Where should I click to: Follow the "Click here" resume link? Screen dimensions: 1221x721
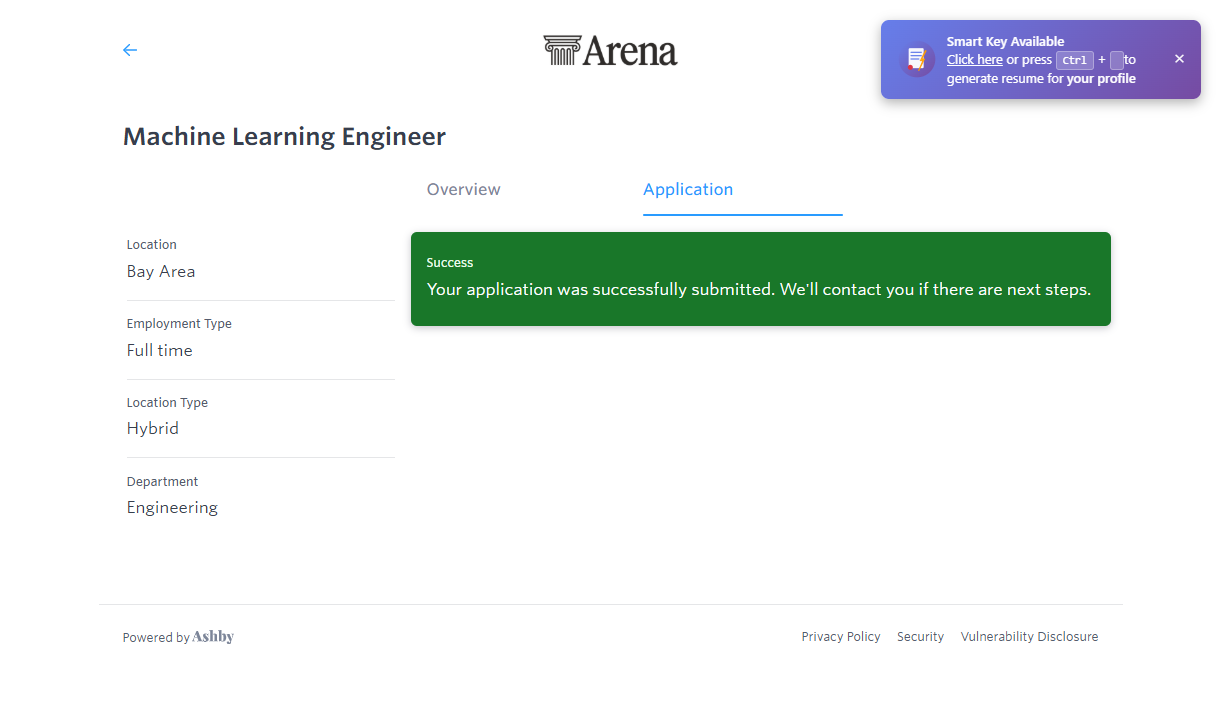point(974,60)
